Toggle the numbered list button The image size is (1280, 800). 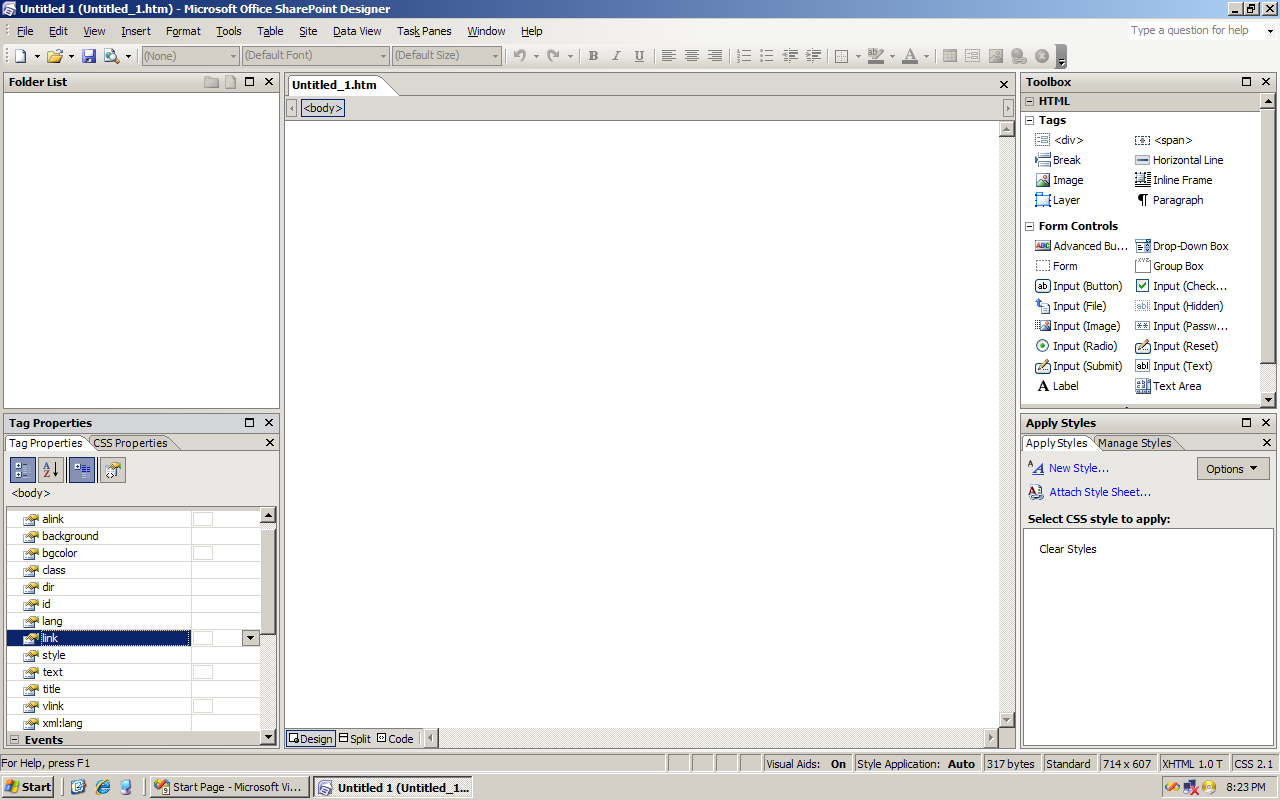(744, 56)
